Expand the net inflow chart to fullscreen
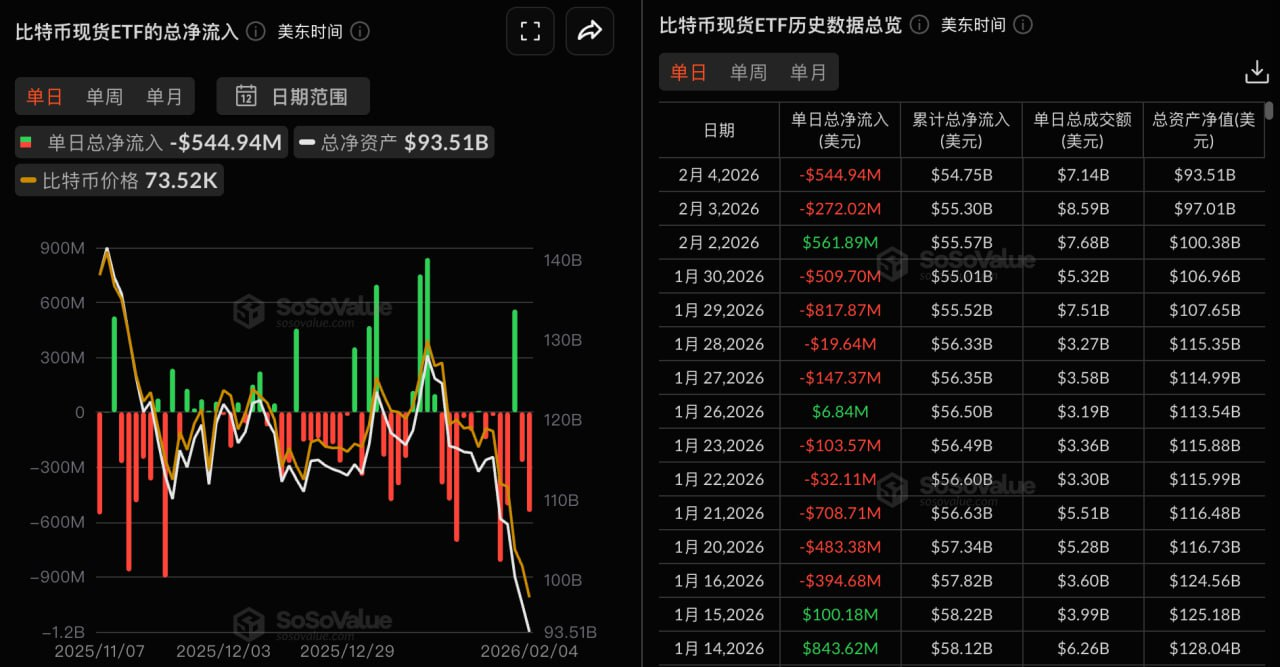Image resolution: width=1280 pixels, height=667 pixels. pyautogui.click(x=530, y=31)
